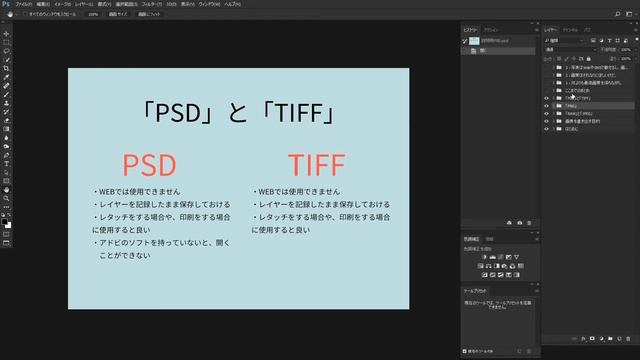This screenshot has height=360, width=640.
Task: Click the background color swatch
Action: [9, 225]
